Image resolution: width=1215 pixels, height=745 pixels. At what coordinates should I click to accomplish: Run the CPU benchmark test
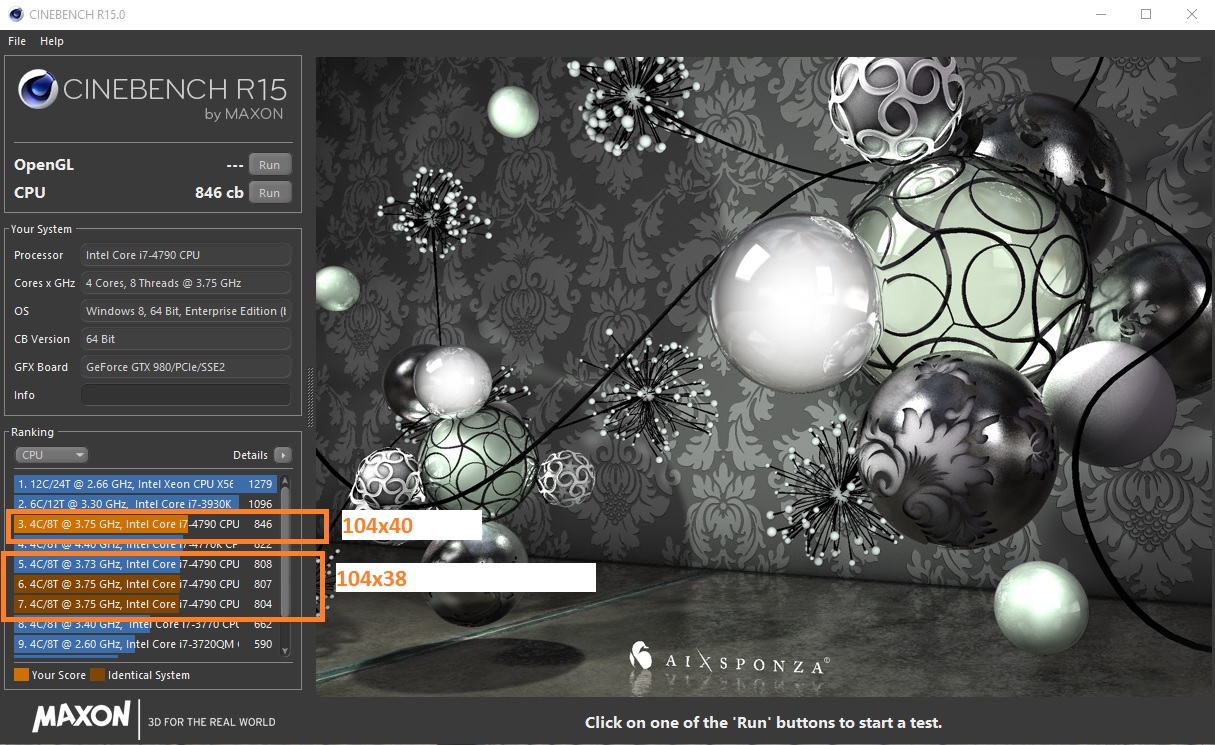(x=270, y=192)
